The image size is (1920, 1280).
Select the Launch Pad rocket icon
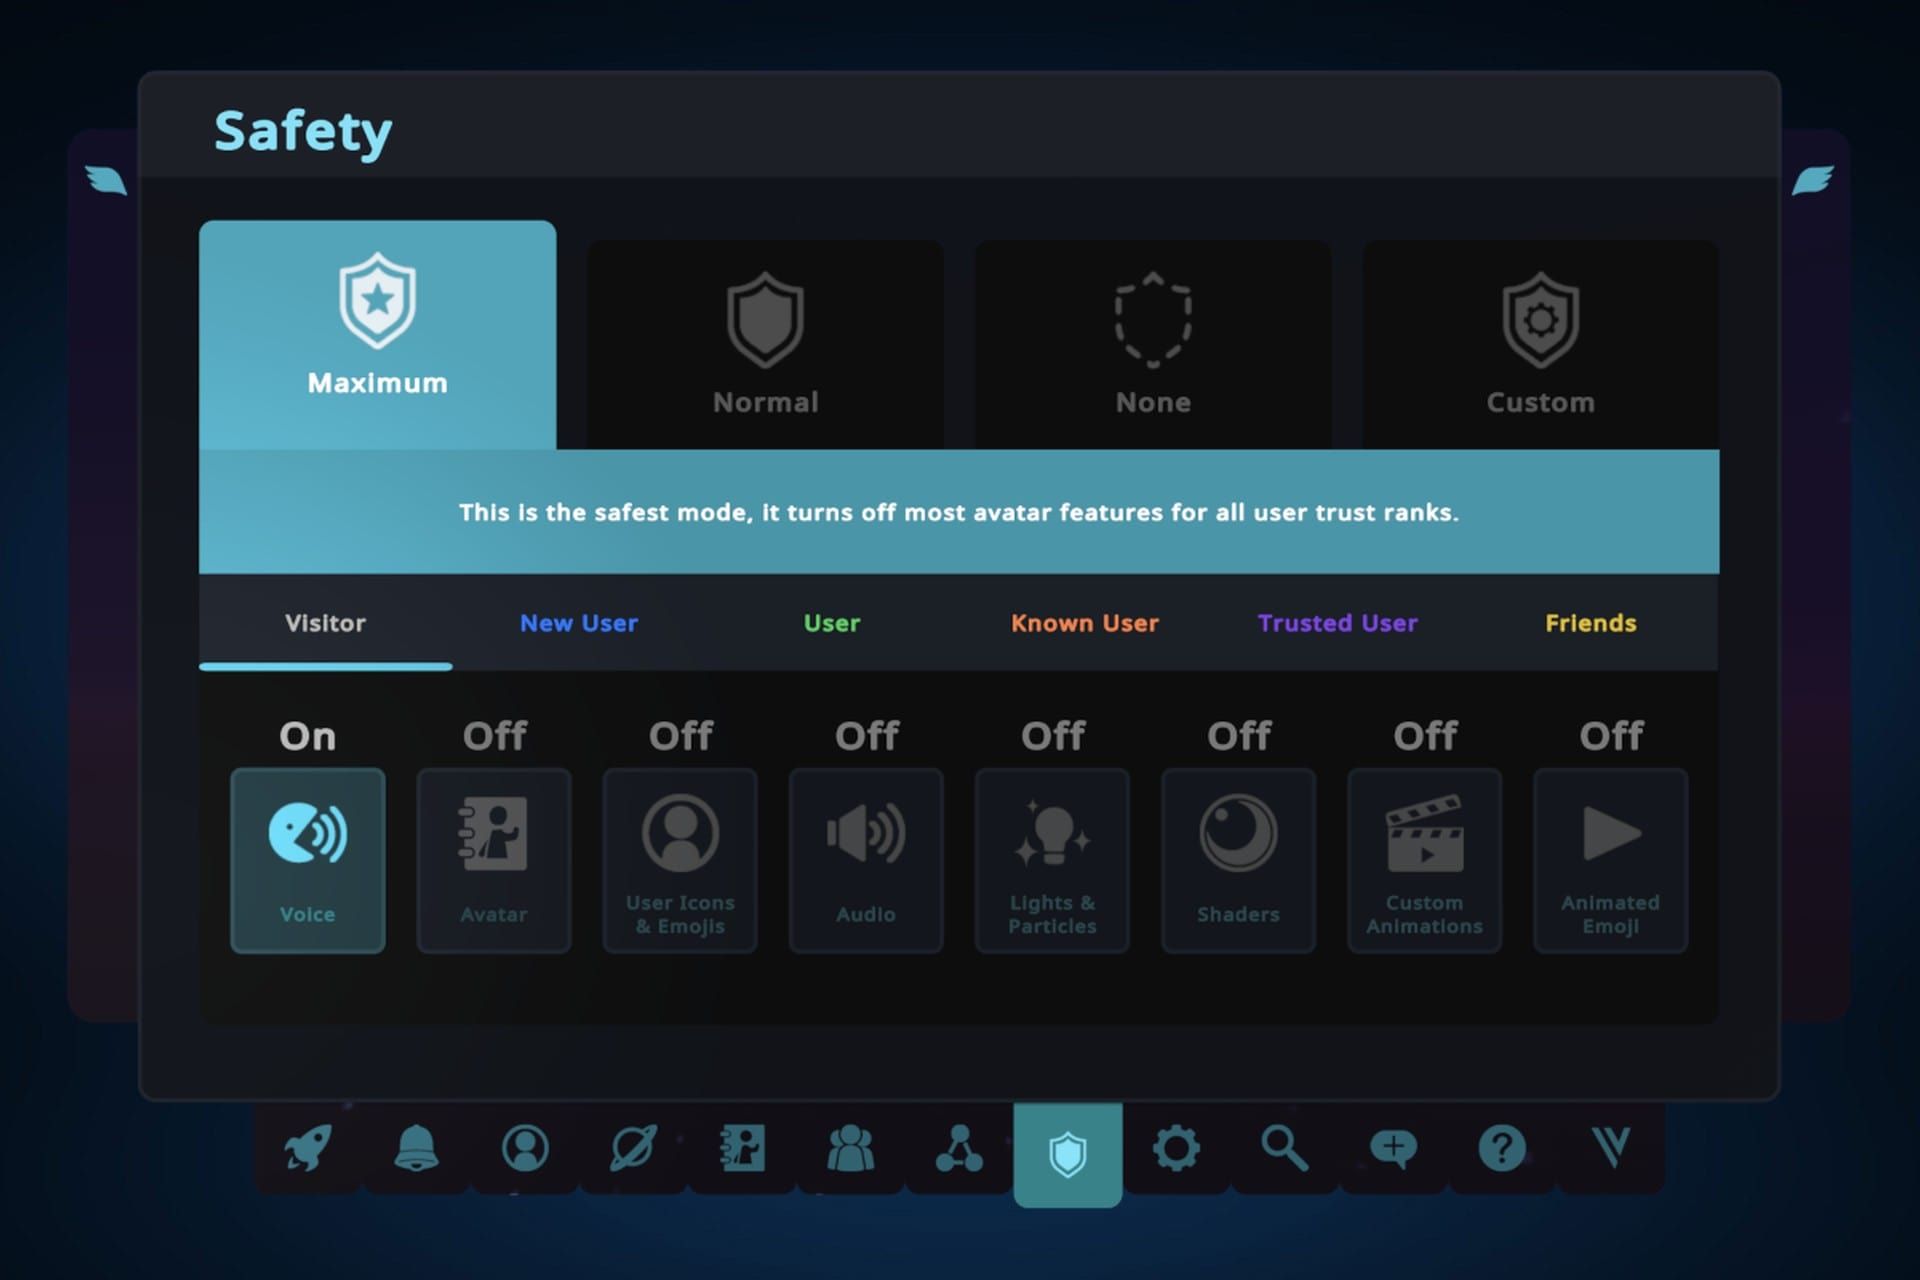308,1150
